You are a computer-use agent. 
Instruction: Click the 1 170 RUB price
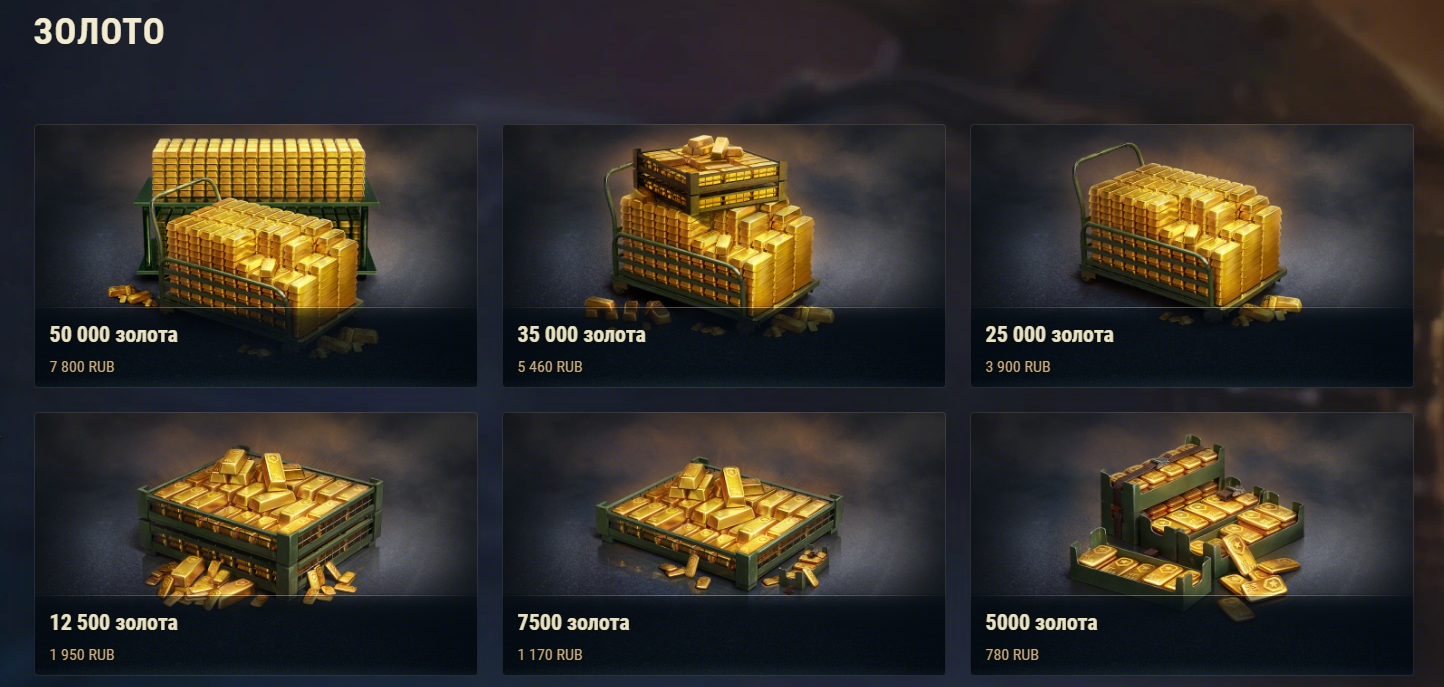point(550,655)
